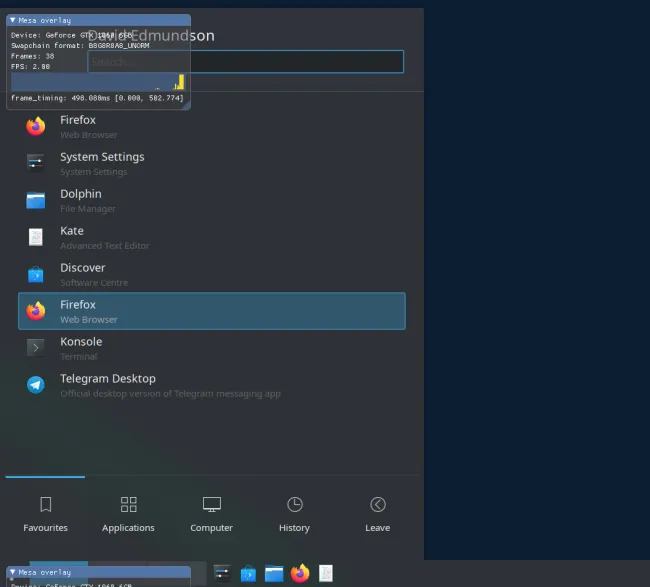The height and width of the screenshot is (587, 650).
Task: Click the Kate text editor icon
Action: (x=36, y=237)
